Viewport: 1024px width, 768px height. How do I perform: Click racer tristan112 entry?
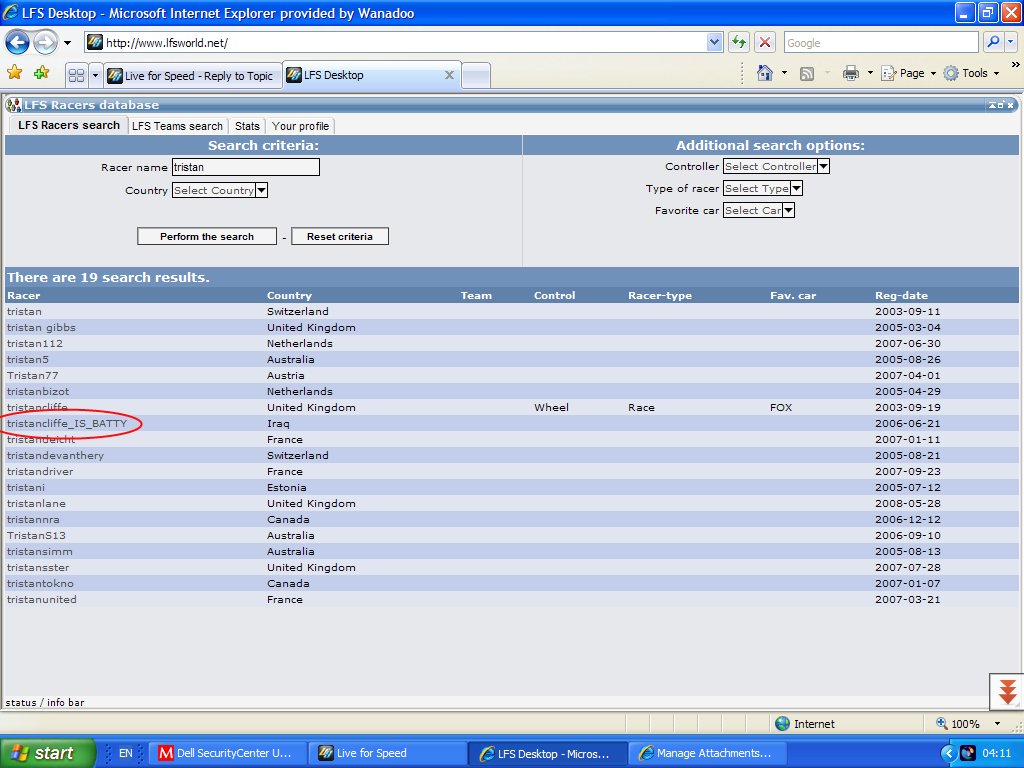click(35, 344)
